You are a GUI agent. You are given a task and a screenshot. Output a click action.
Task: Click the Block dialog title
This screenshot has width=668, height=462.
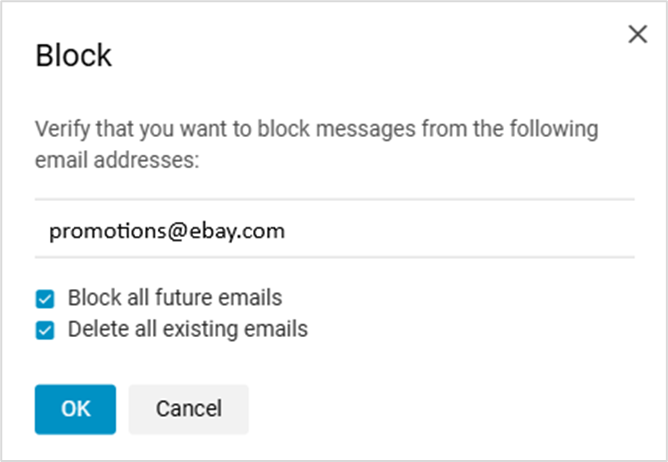coord(73,56)
